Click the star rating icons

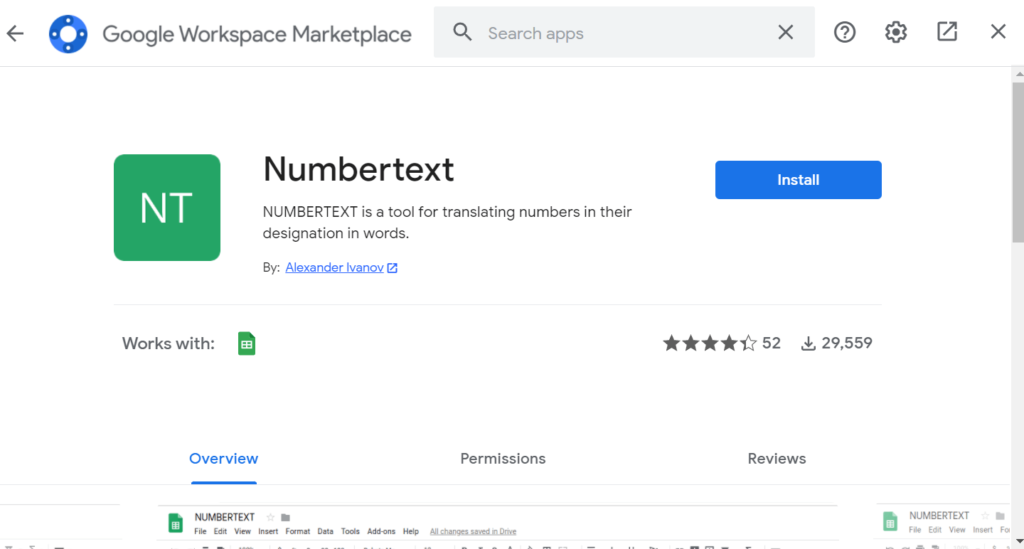[710, 343]
